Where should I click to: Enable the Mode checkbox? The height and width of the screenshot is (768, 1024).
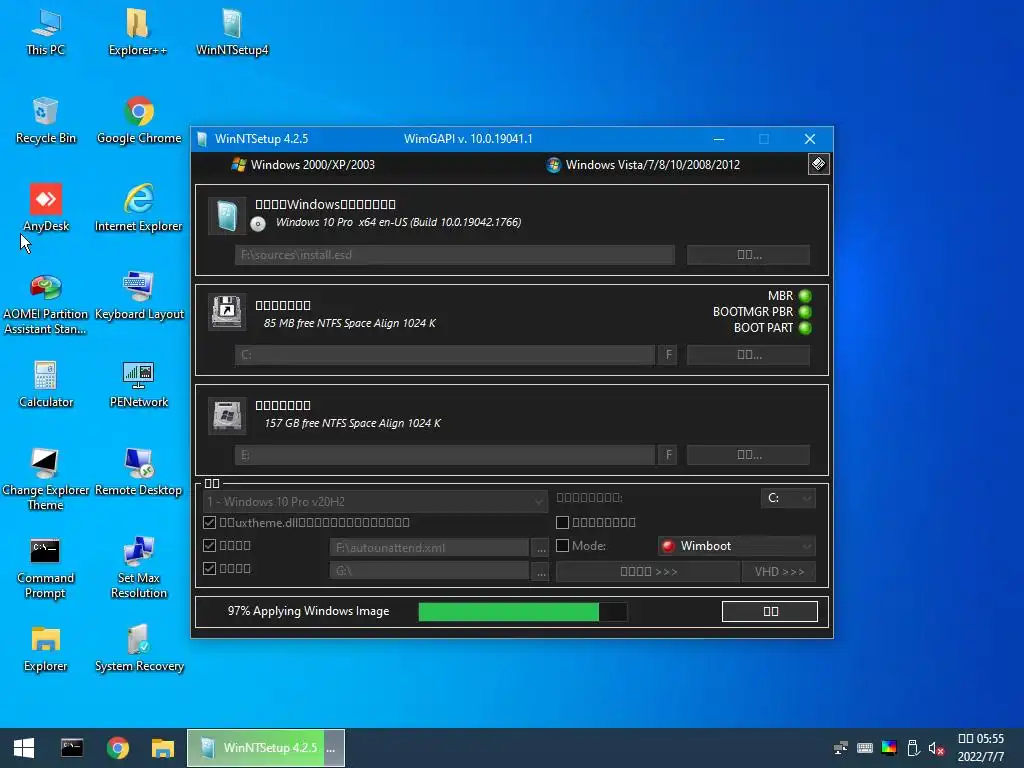click(562, 545)
